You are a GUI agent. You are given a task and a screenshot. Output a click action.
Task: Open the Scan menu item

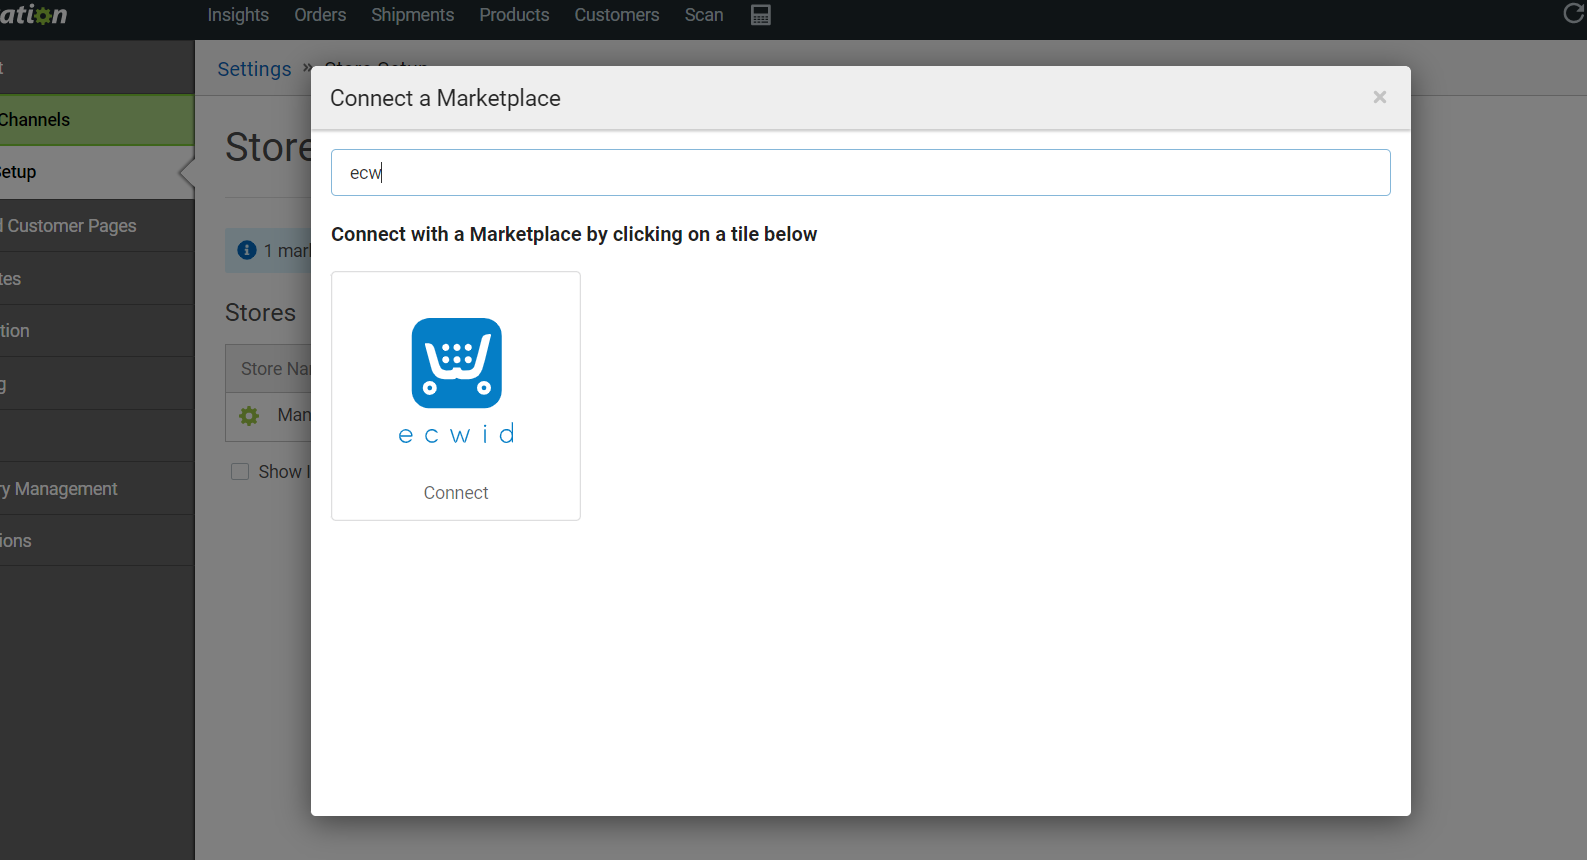[704, 15]
